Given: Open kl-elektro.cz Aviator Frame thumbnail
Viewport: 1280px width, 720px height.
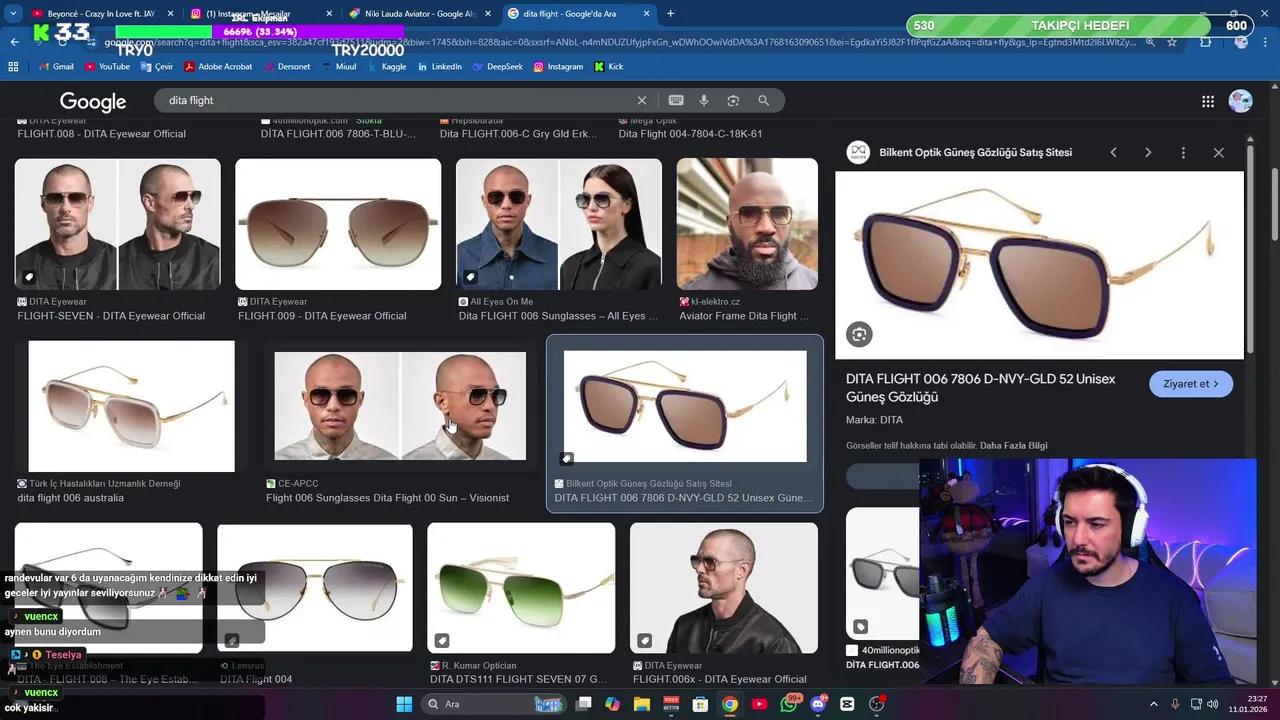Looking at the screenshot, I should pyautogui.click(x=747, y=224).
